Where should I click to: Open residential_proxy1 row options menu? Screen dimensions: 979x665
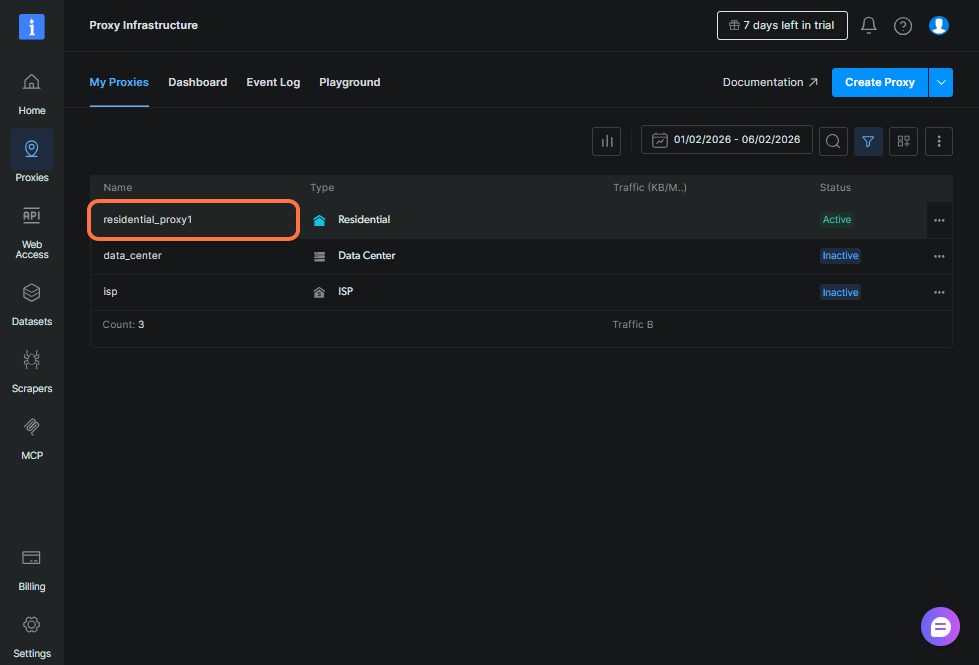(939, 220)
